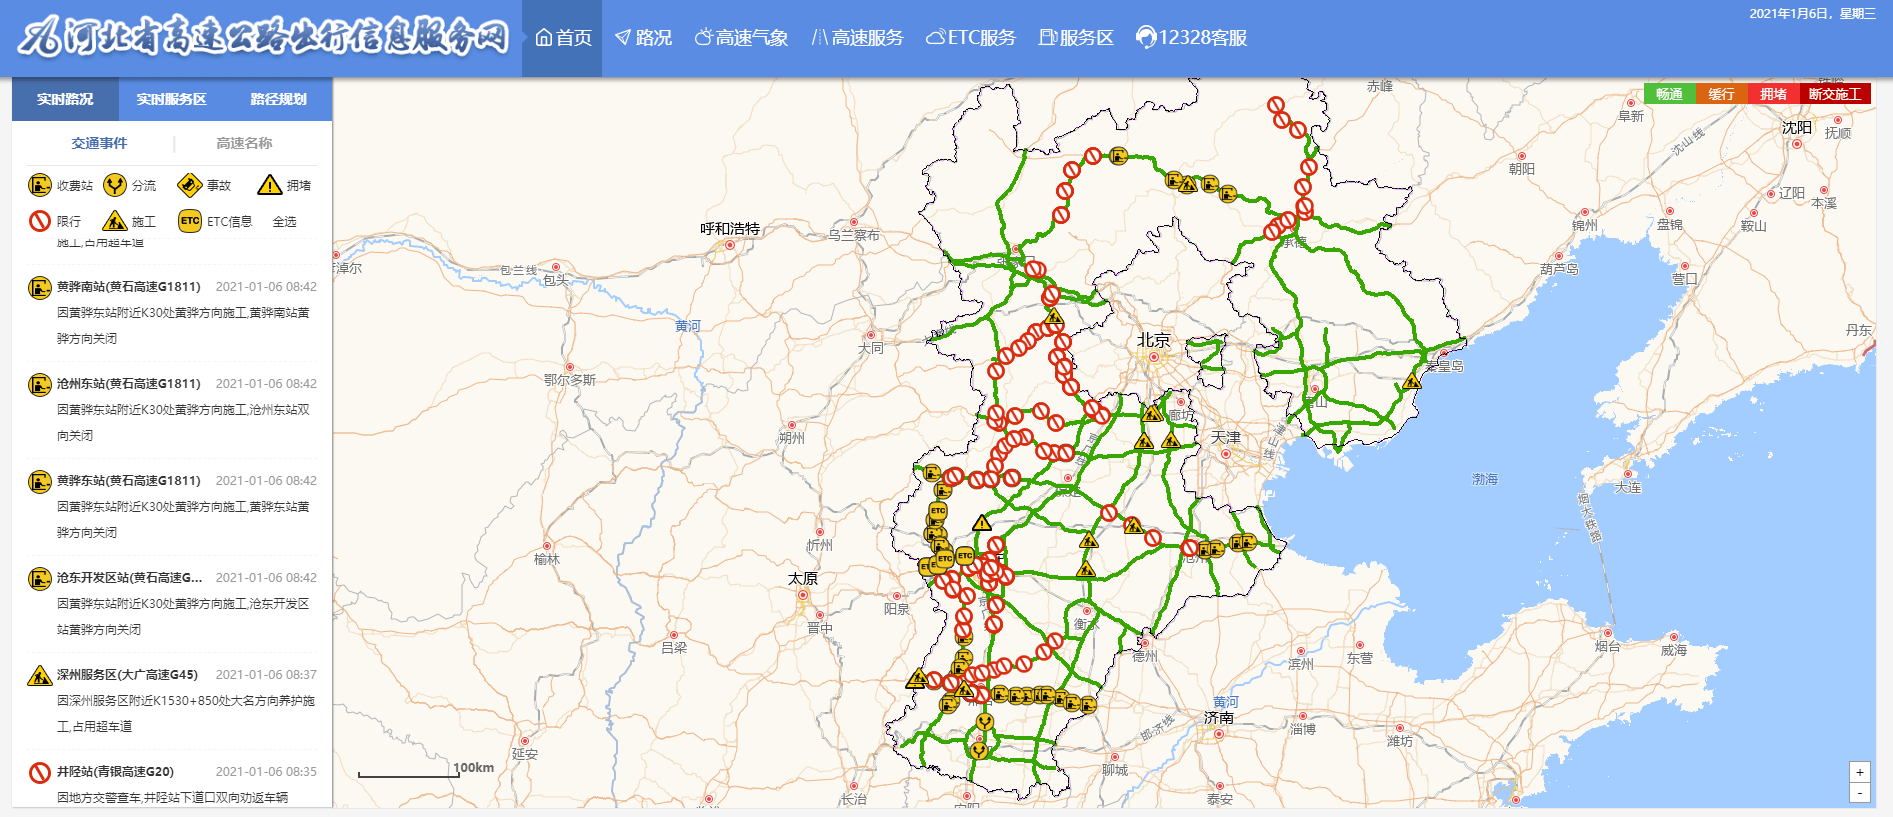Click the toll station icon beside 沧州东站
Viewport: 1893px width, 817px height.
40,385
